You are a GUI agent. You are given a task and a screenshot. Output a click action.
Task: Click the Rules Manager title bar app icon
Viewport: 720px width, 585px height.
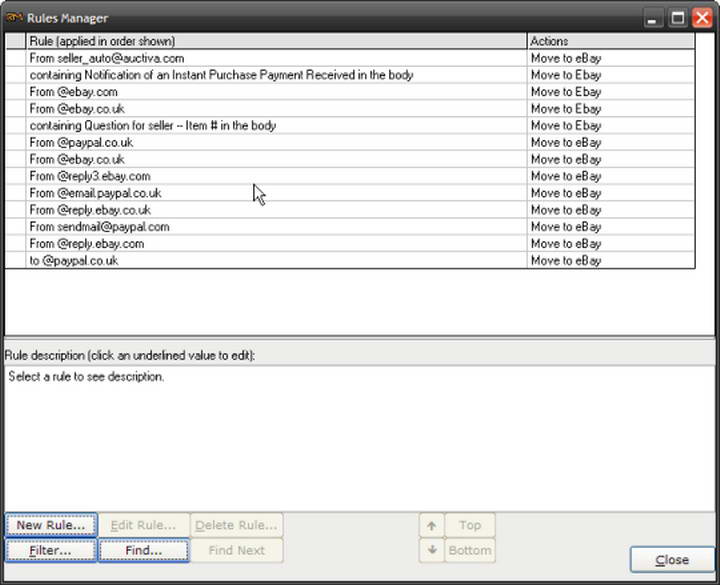(14, 18)
